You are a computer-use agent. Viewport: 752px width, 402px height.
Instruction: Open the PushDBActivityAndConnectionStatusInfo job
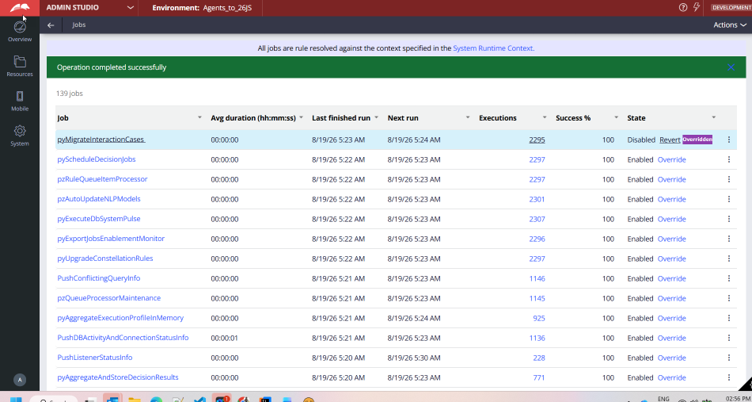point(123,338)
